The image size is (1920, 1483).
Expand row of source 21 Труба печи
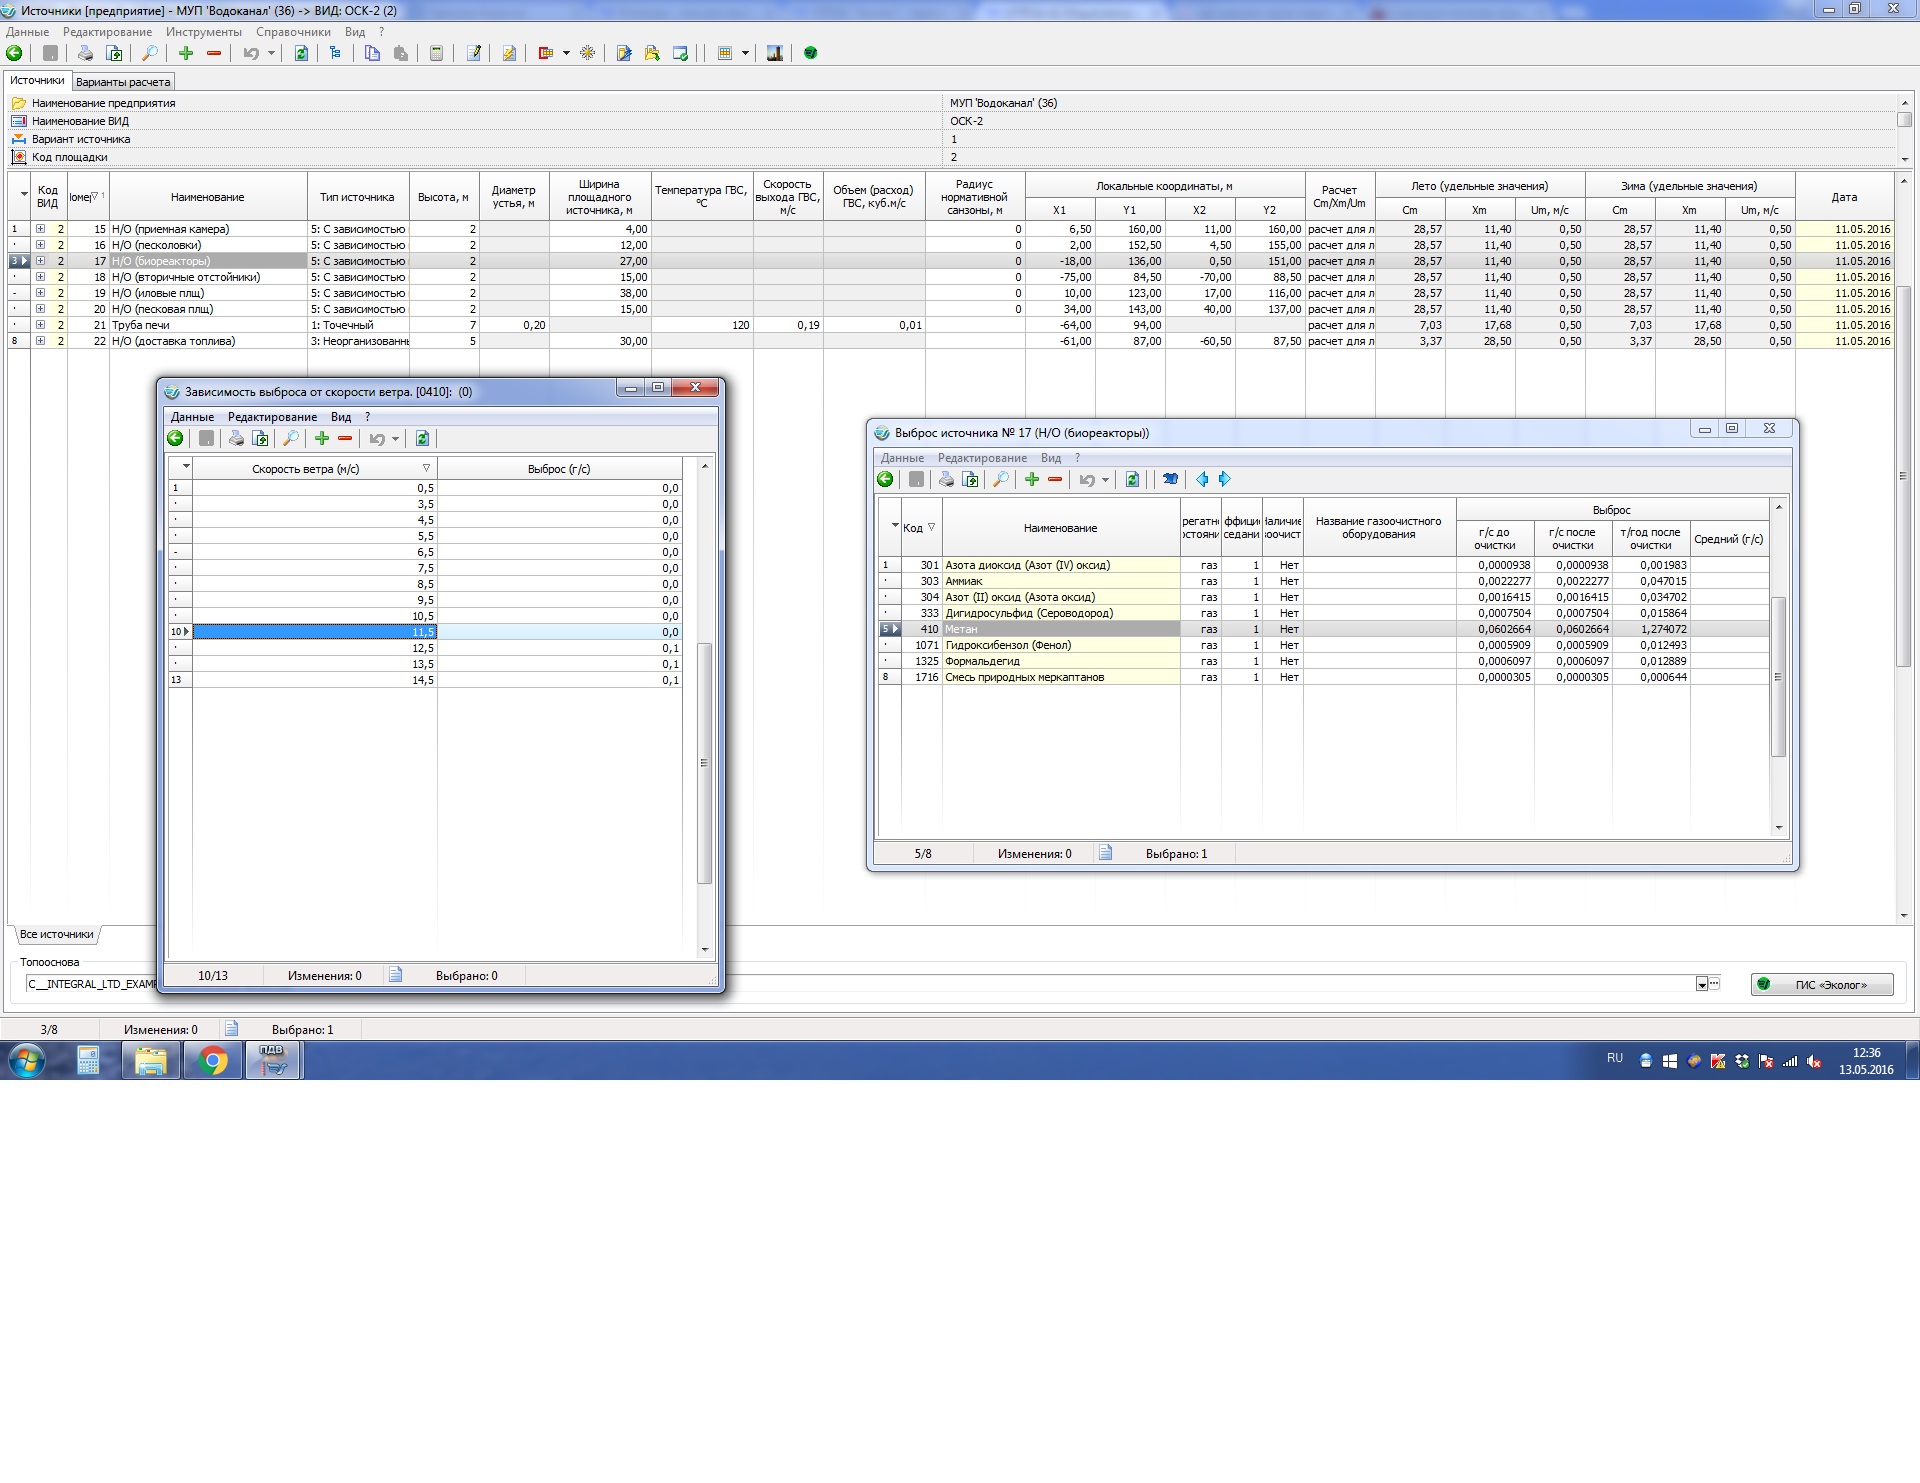click(x=40, y=325)
